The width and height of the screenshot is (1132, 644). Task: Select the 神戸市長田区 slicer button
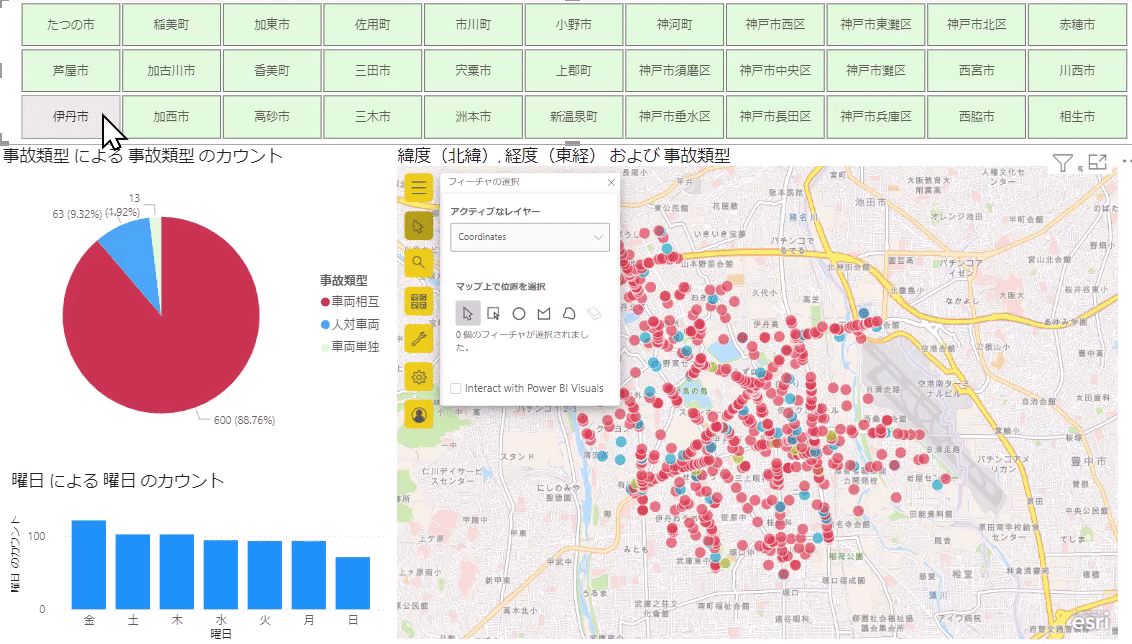775,116
